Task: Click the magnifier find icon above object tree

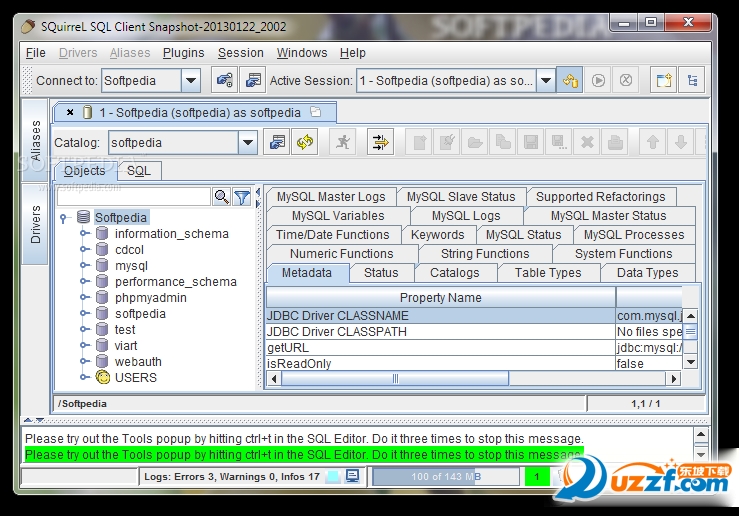Action: (221, 197)
